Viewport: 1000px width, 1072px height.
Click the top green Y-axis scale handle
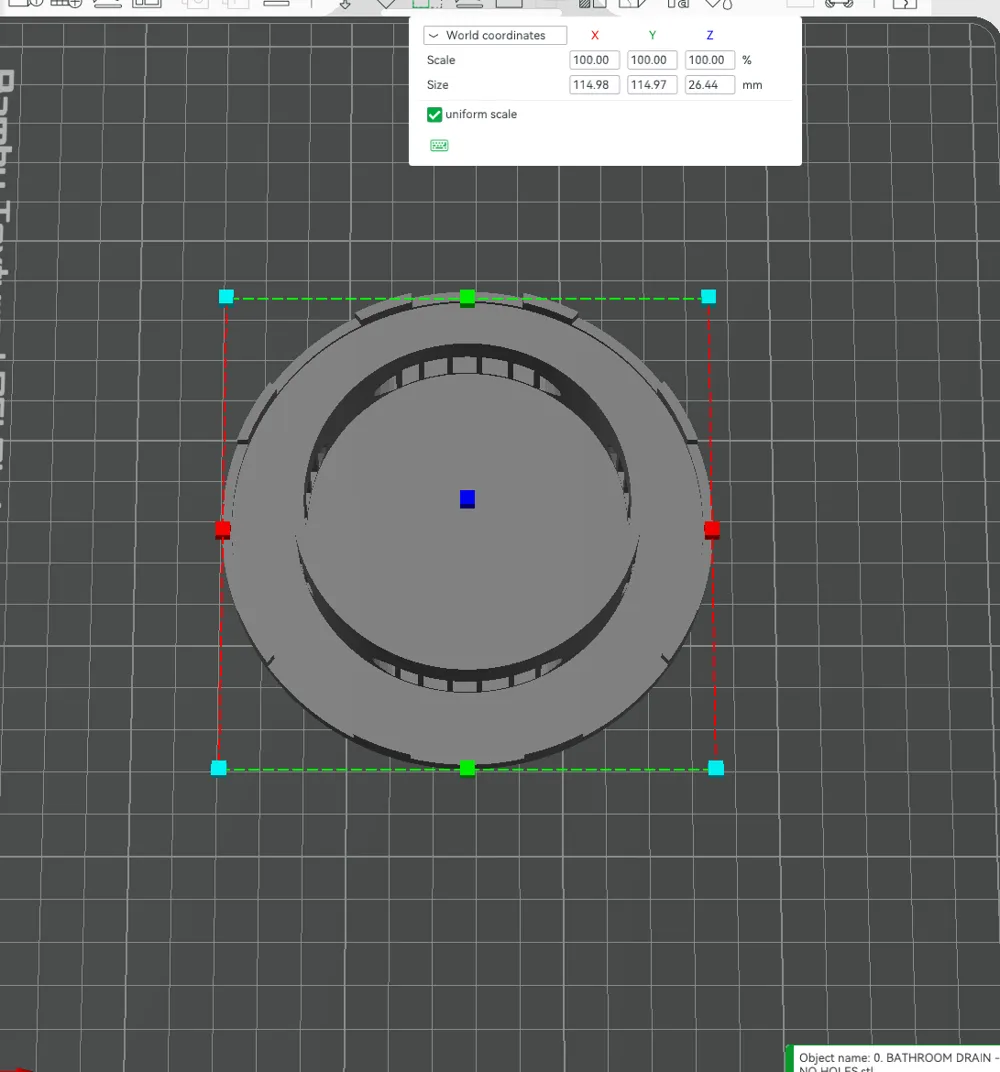tap(468, 298)
